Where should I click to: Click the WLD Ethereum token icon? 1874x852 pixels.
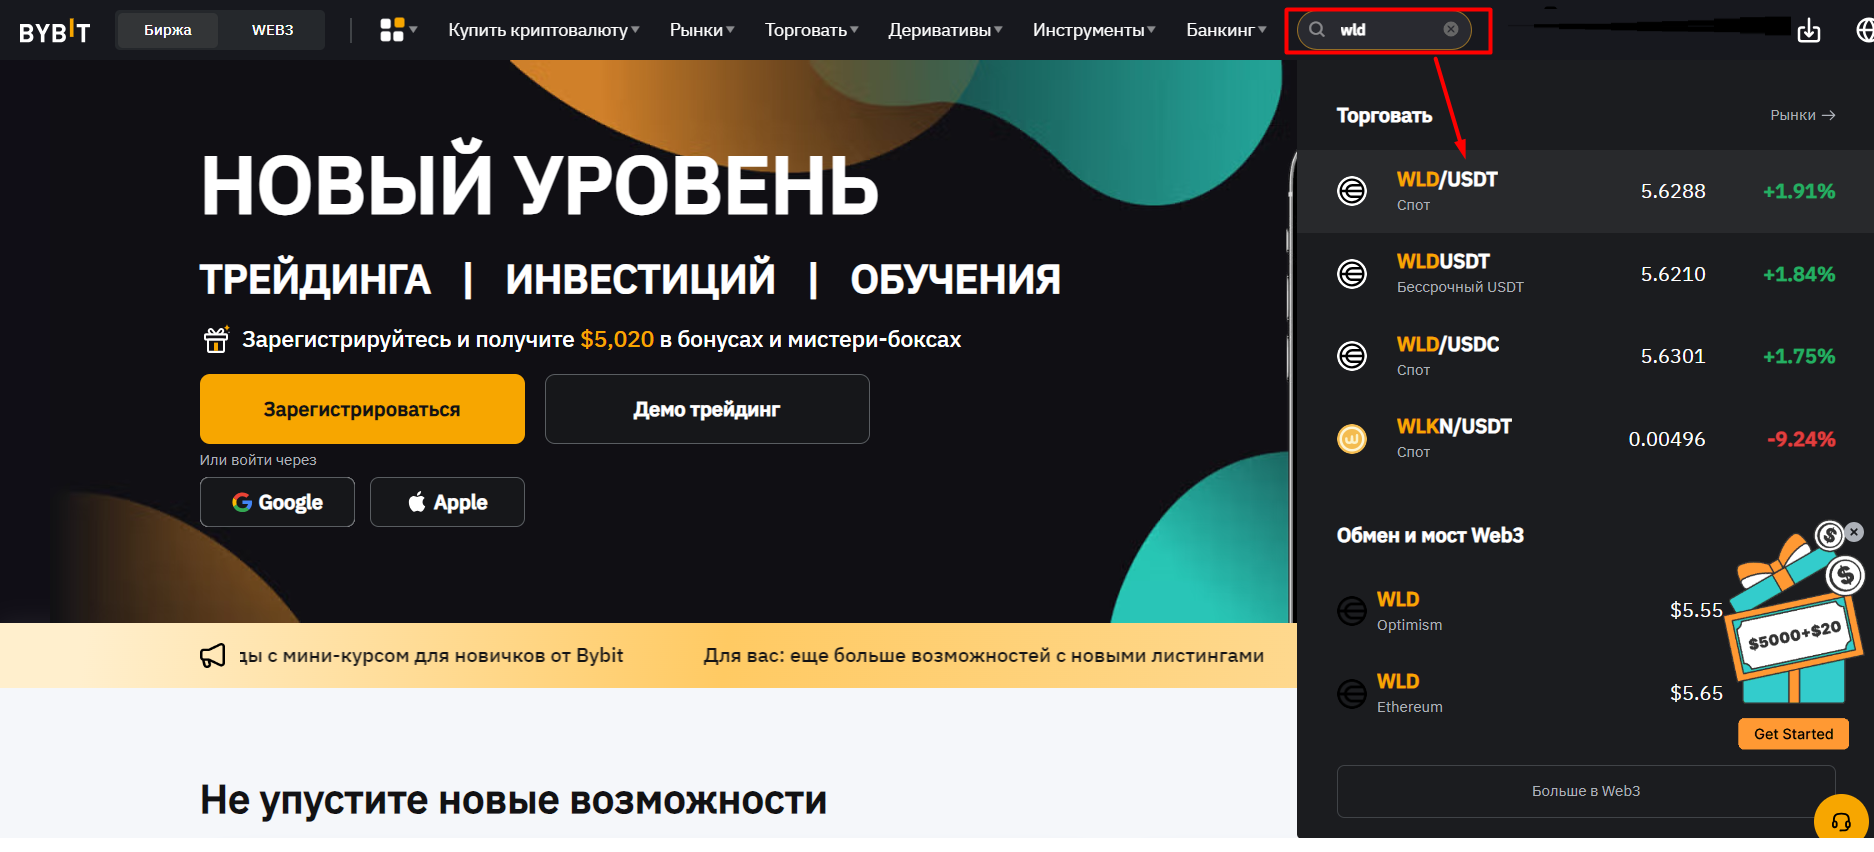tap(1352, 693)
